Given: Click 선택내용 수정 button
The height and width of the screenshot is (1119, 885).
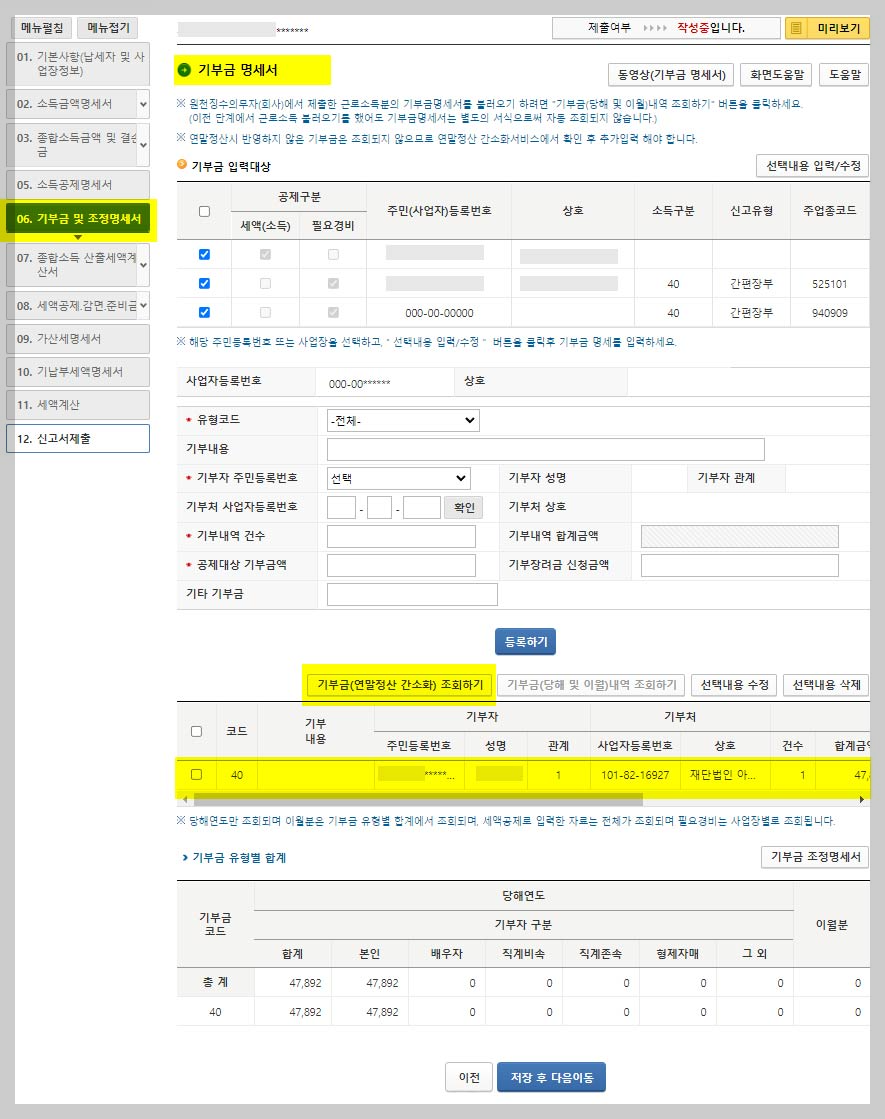Looking at the screenshot, I should 734,684.
